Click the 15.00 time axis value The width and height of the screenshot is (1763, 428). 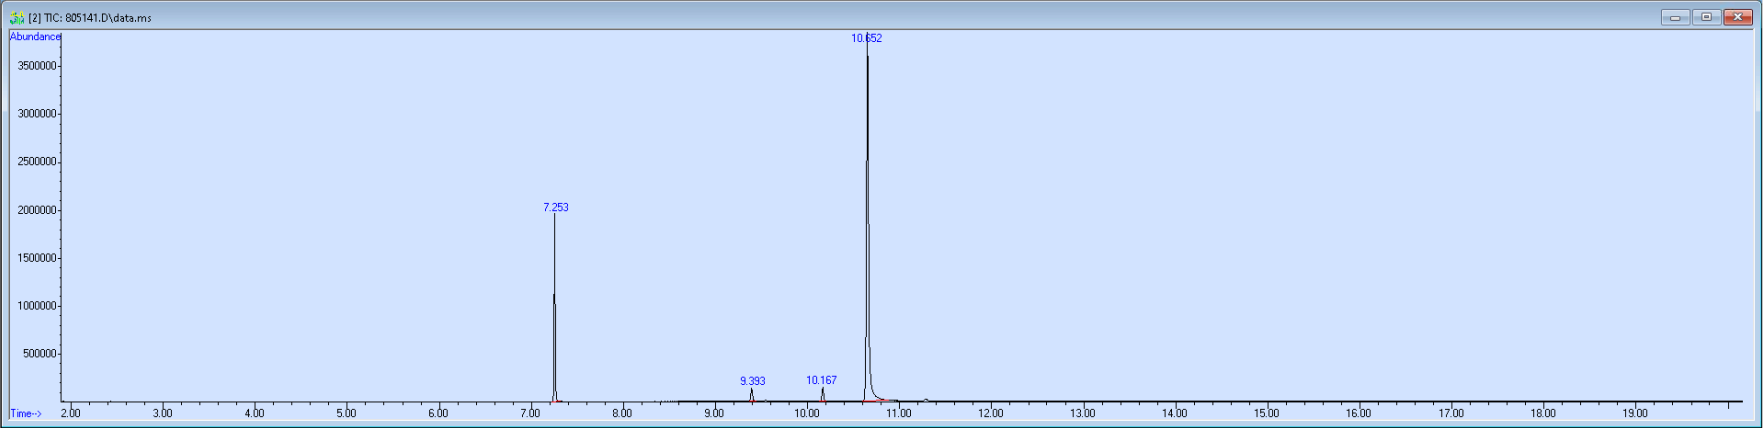1267,413
